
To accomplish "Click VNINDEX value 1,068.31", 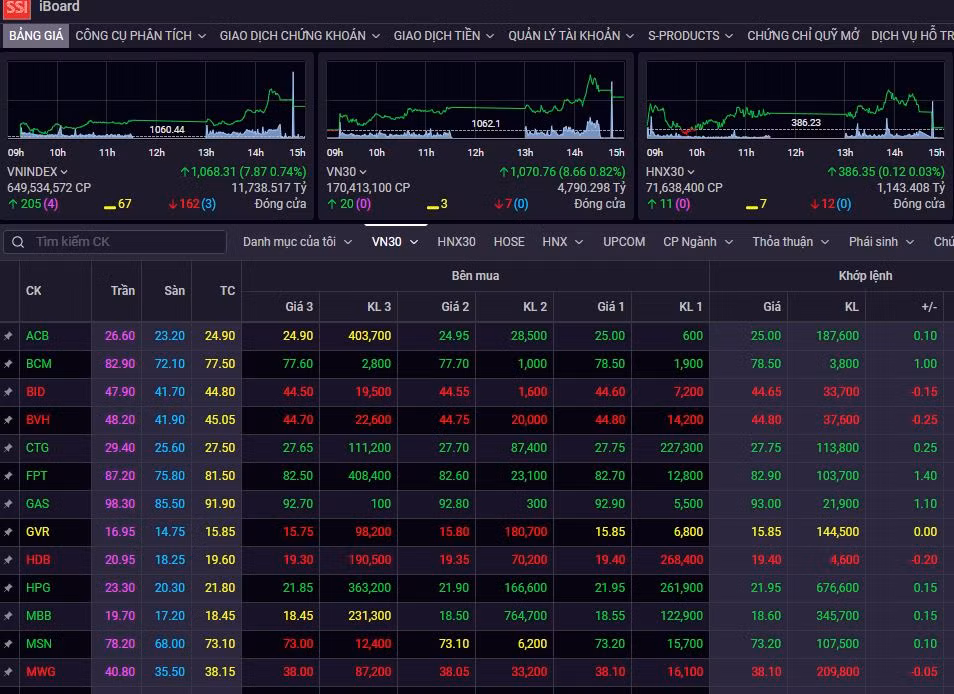I will tap(213, 172).
